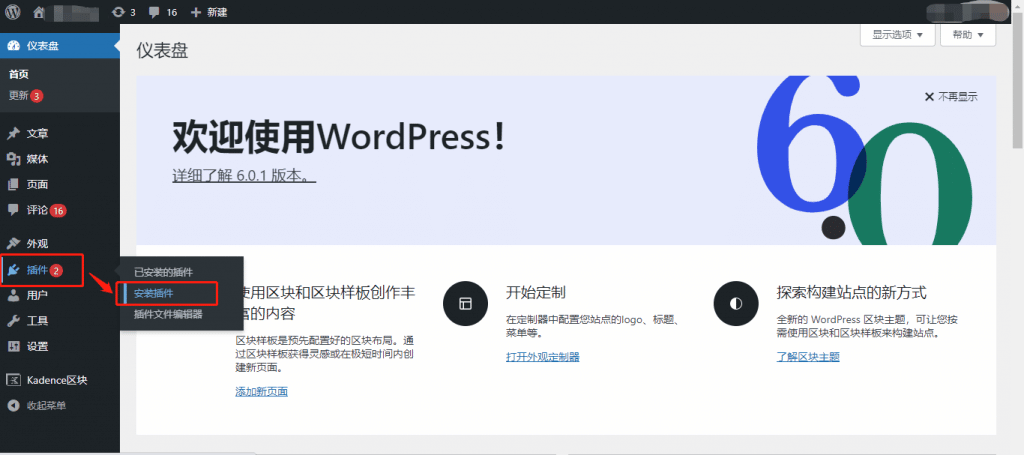Click the 开始定制 heading
The image size is (1024, 455).
[x=536, y=292]
